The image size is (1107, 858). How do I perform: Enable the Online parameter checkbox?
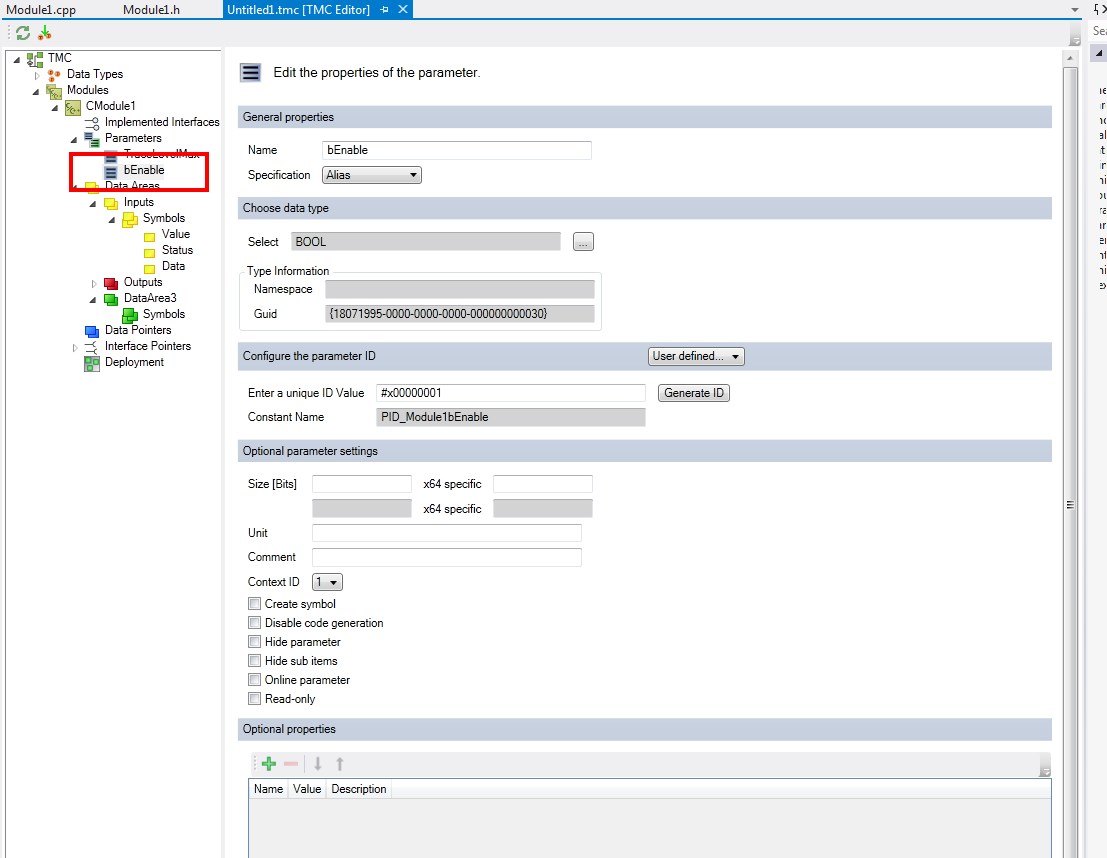tap(254, 680)
